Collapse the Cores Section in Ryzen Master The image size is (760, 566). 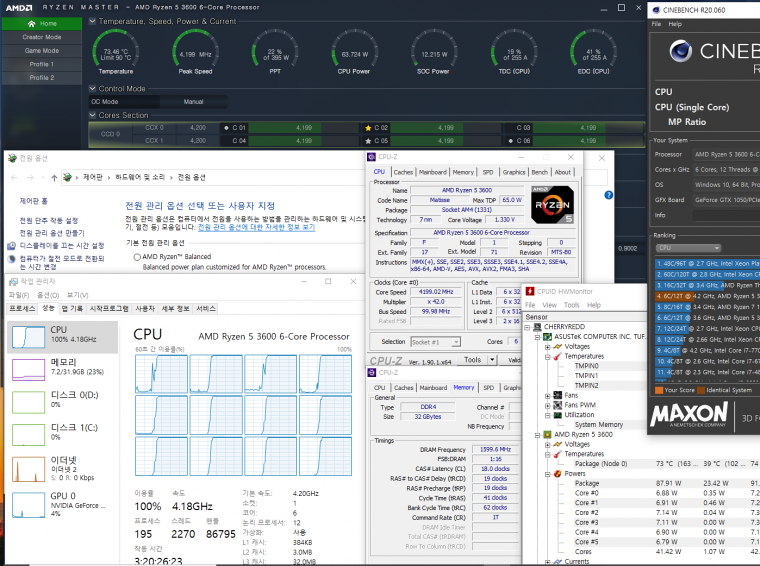93,115
